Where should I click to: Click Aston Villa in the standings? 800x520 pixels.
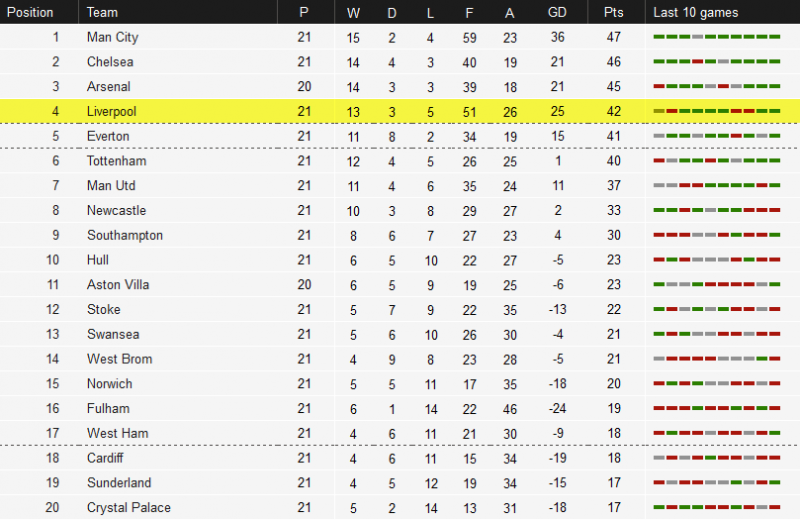tap(118, 285)
